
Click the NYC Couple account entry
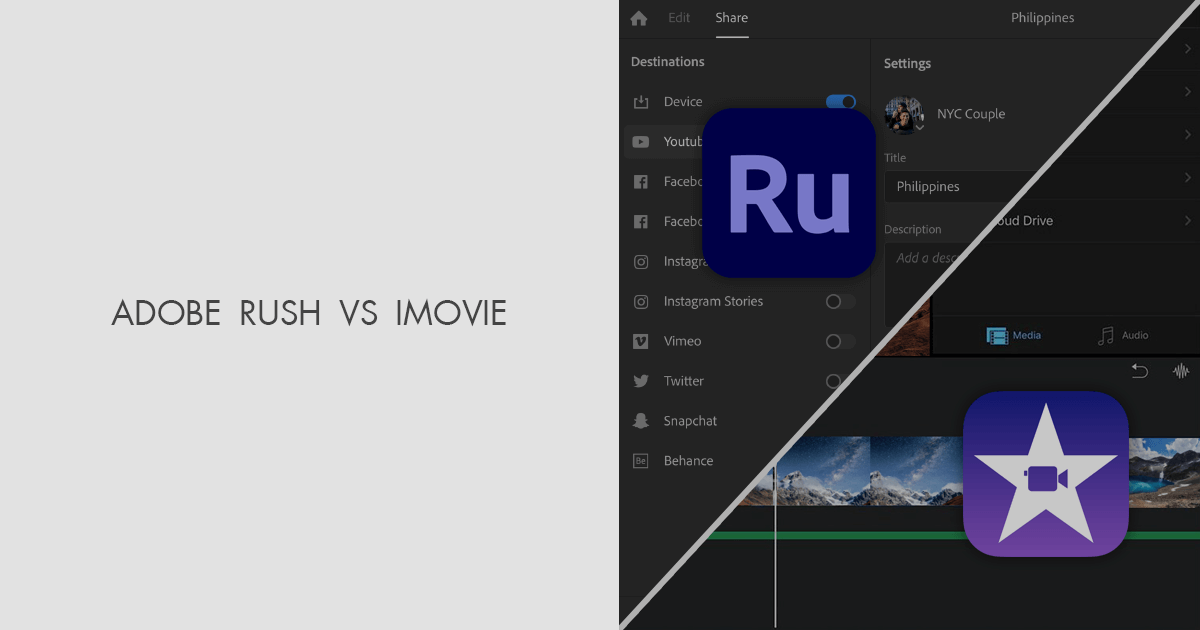point(970,113)
